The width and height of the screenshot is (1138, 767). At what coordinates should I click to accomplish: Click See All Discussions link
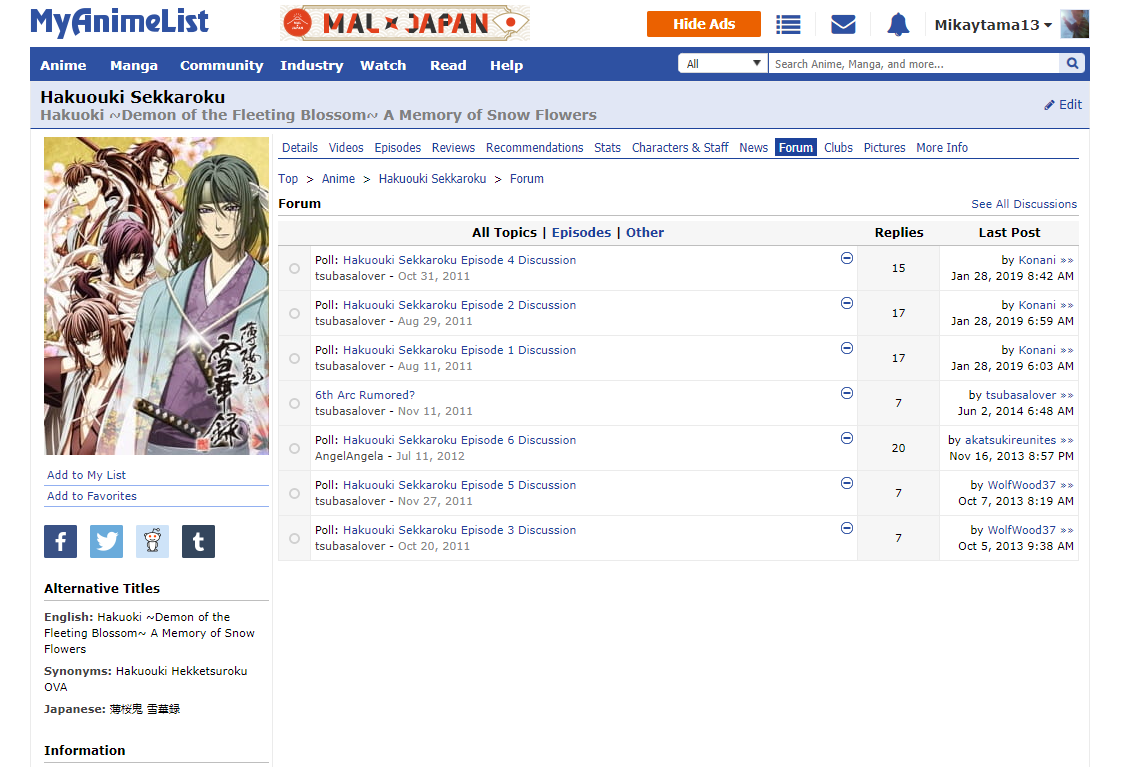(x=1024, y=204)
